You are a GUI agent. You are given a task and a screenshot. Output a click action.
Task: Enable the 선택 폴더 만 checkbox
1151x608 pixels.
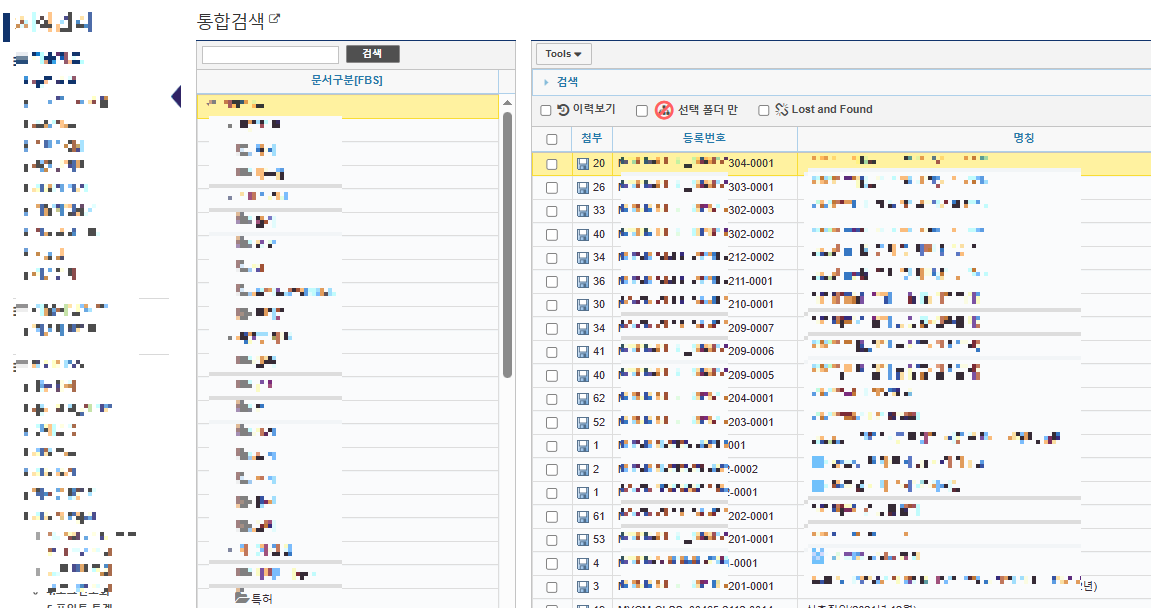pos(642,110)
